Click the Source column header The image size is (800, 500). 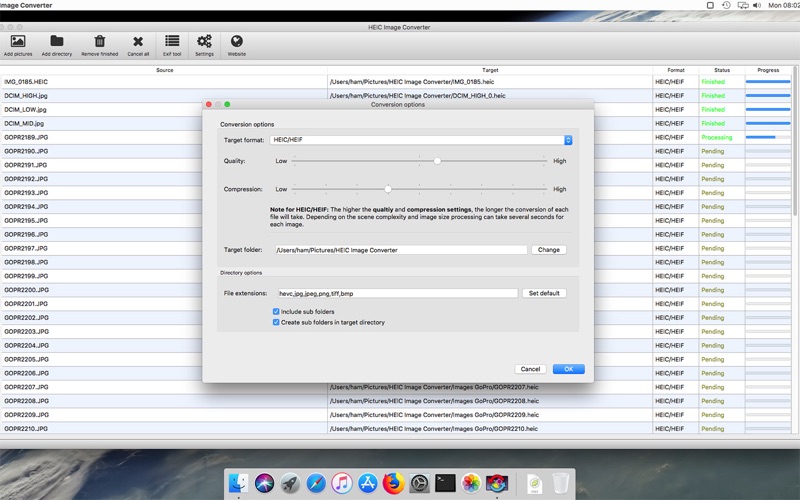pyautogui.click(x=165, y=70)
